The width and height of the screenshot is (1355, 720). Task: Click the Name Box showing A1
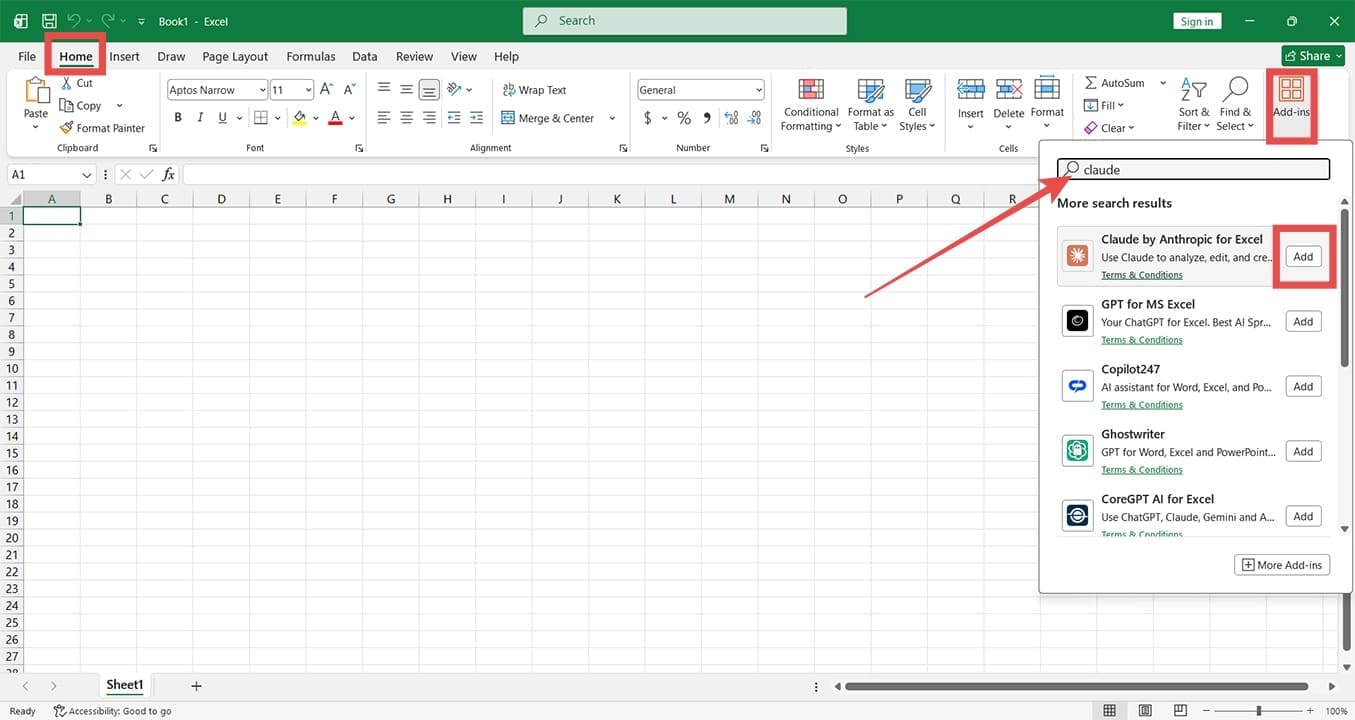tap(51, 175)
